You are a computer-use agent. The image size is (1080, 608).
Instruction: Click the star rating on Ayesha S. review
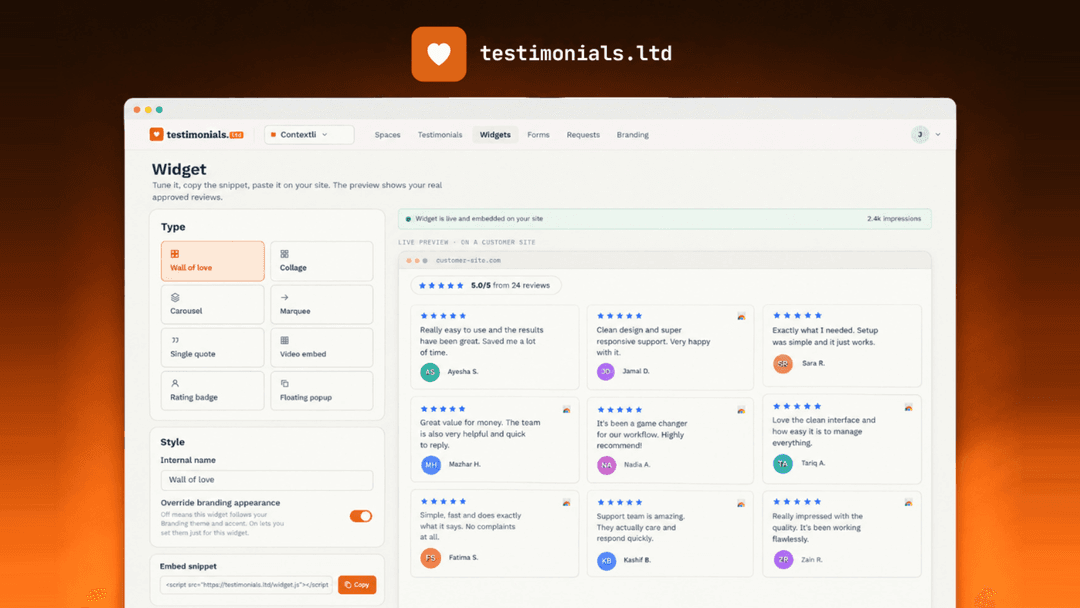443,316
